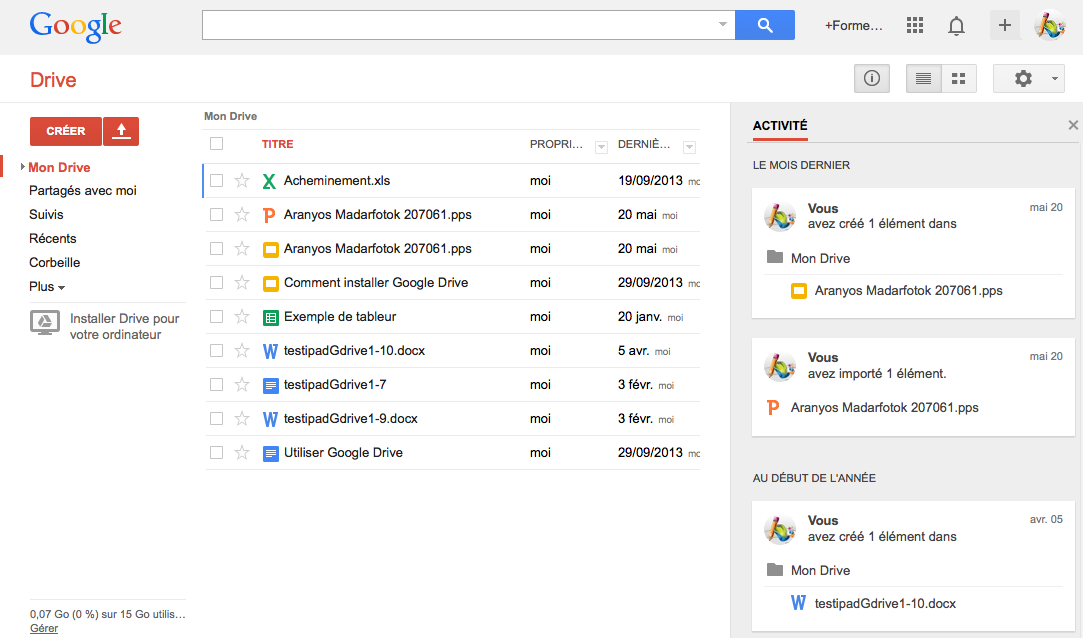
Task: Open the search options dropdown arrow
Action: (x=722, y=24)
